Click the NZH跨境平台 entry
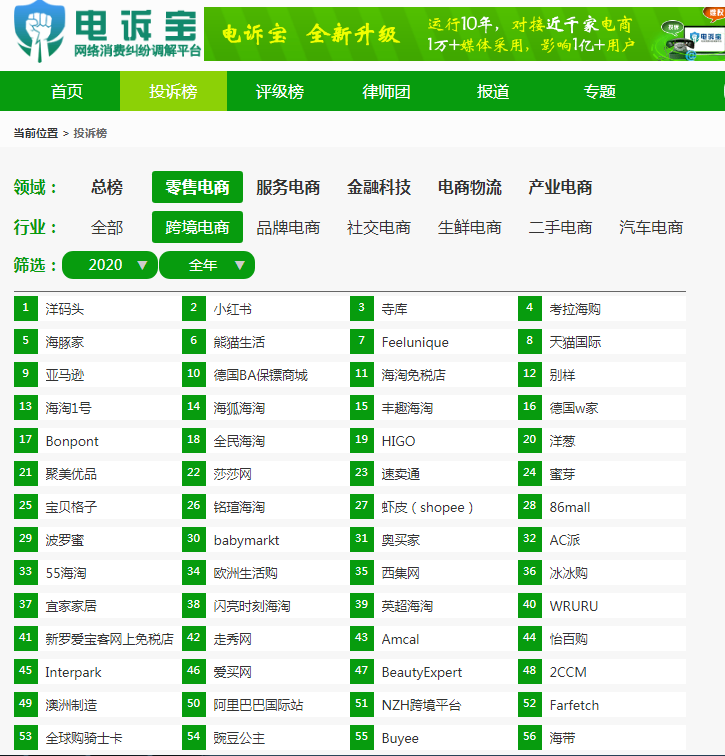The width and height of the screenshot is (725, 756). point(421,705)
